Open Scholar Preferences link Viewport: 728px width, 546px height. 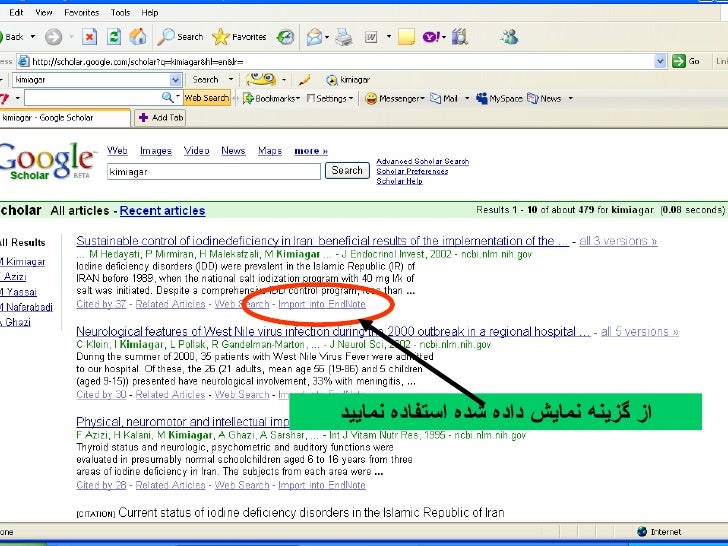tap(412, 171)
